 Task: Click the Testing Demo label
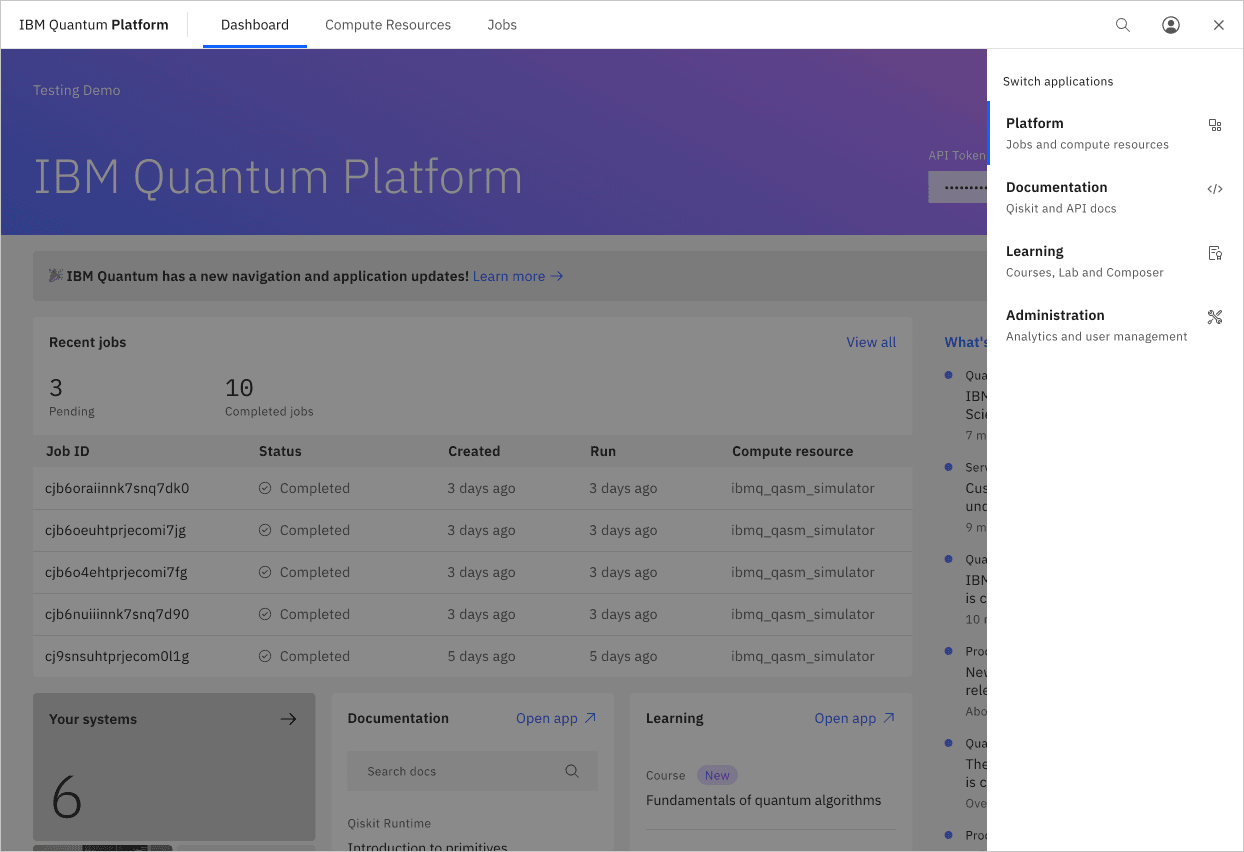pos(77,90)
